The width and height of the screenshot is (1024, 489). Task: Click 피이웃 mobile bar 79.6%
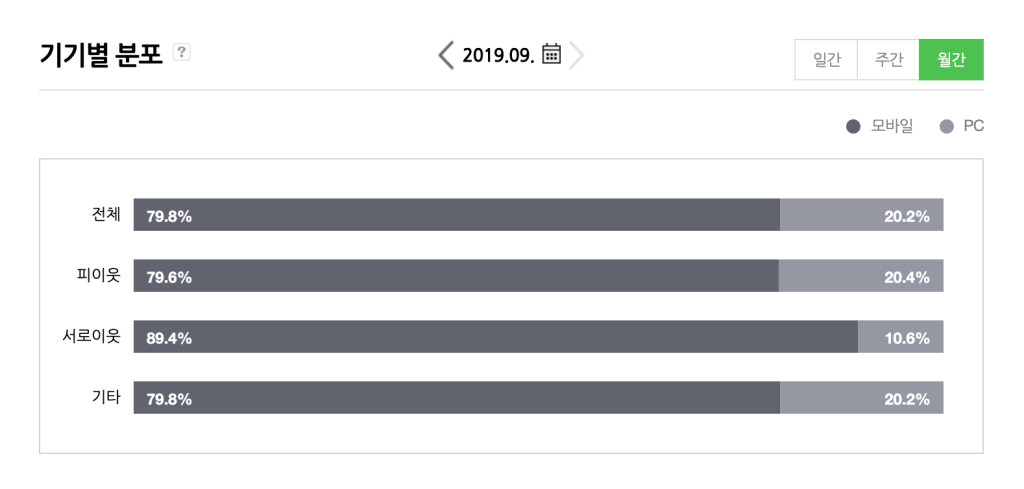pyautogui.click(x=456, y=276)
